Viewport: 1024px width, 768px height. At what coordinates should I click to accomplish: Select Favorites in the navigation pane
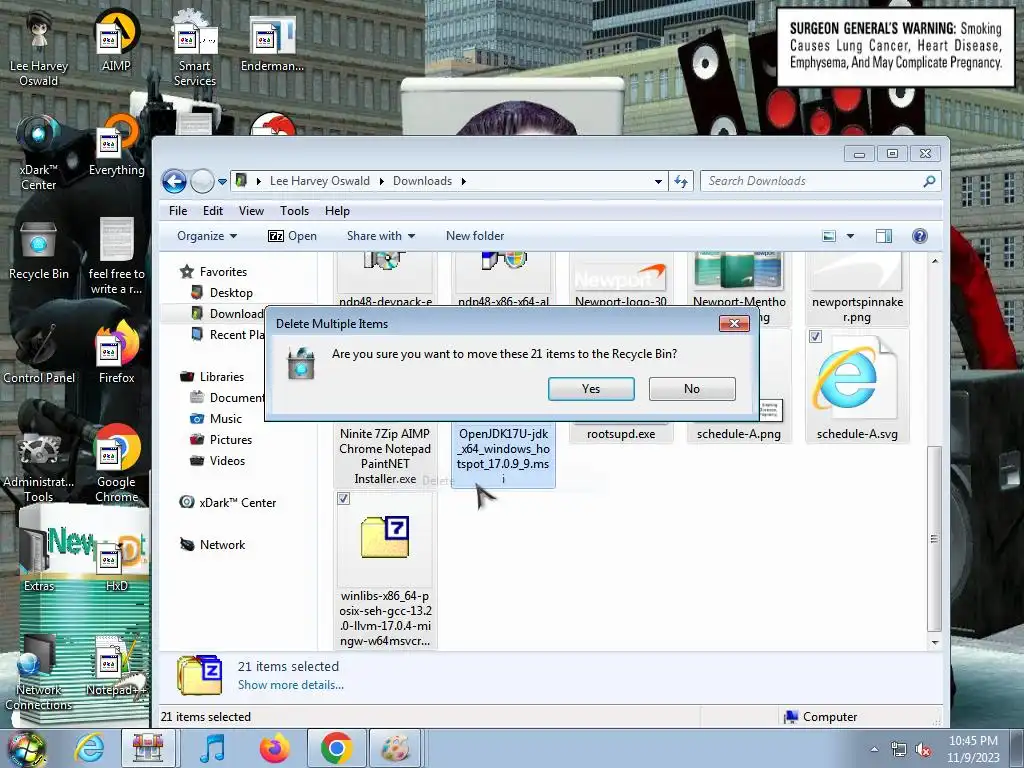[x=223, y=272]
